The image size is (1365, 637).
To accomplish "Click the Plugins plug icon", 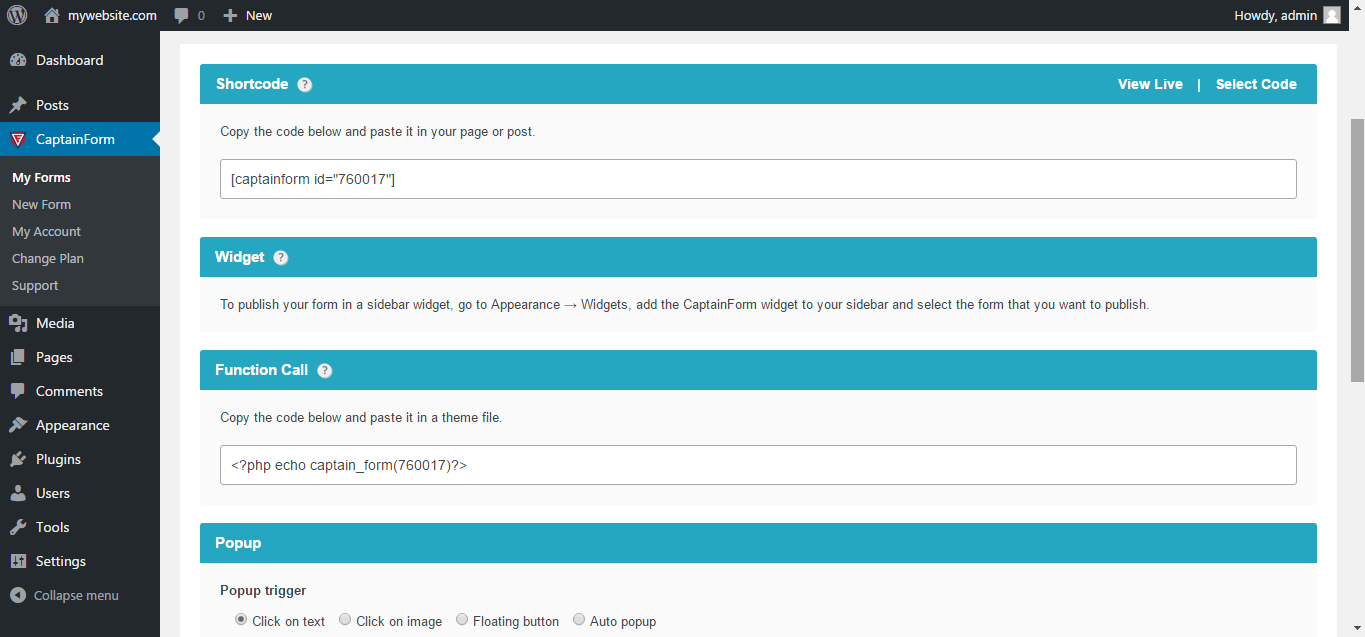I will tap(18, 459).
